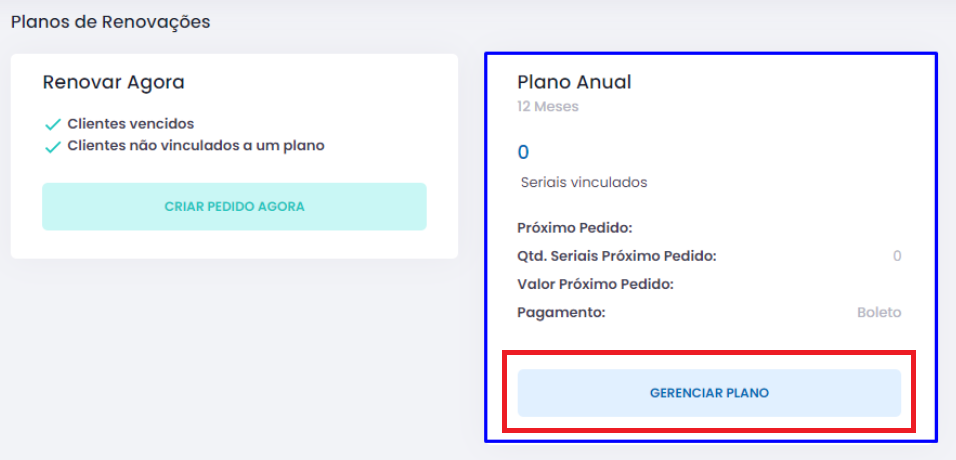
Task: Click the Qtd. Seriais Próximo Pedido label
Action: pyautogui.click(x=617, y=256)
